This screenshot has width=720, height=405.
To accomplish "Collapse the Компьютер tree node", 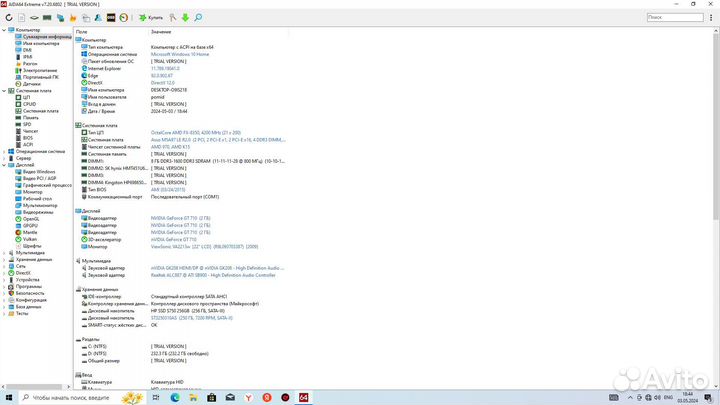I will coord(4,30).
